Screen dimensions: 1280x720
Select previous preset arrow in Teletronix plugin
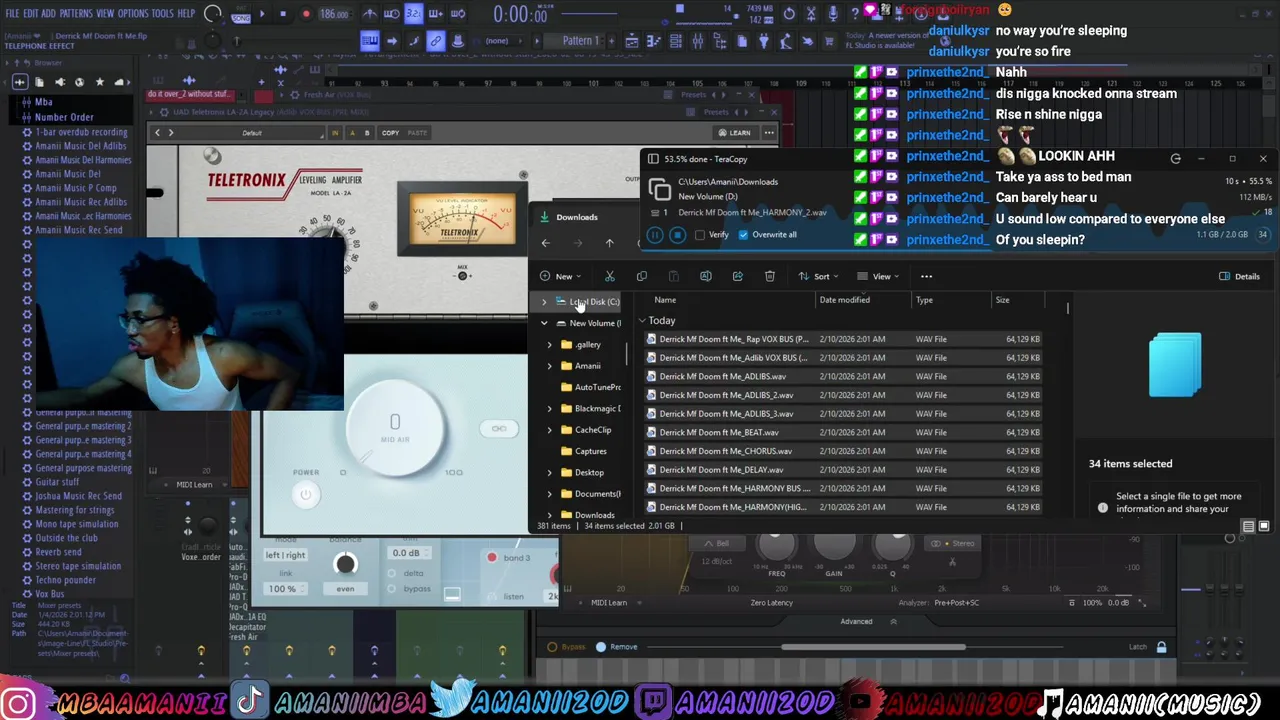pyautogui.click(x=157, y=133)
